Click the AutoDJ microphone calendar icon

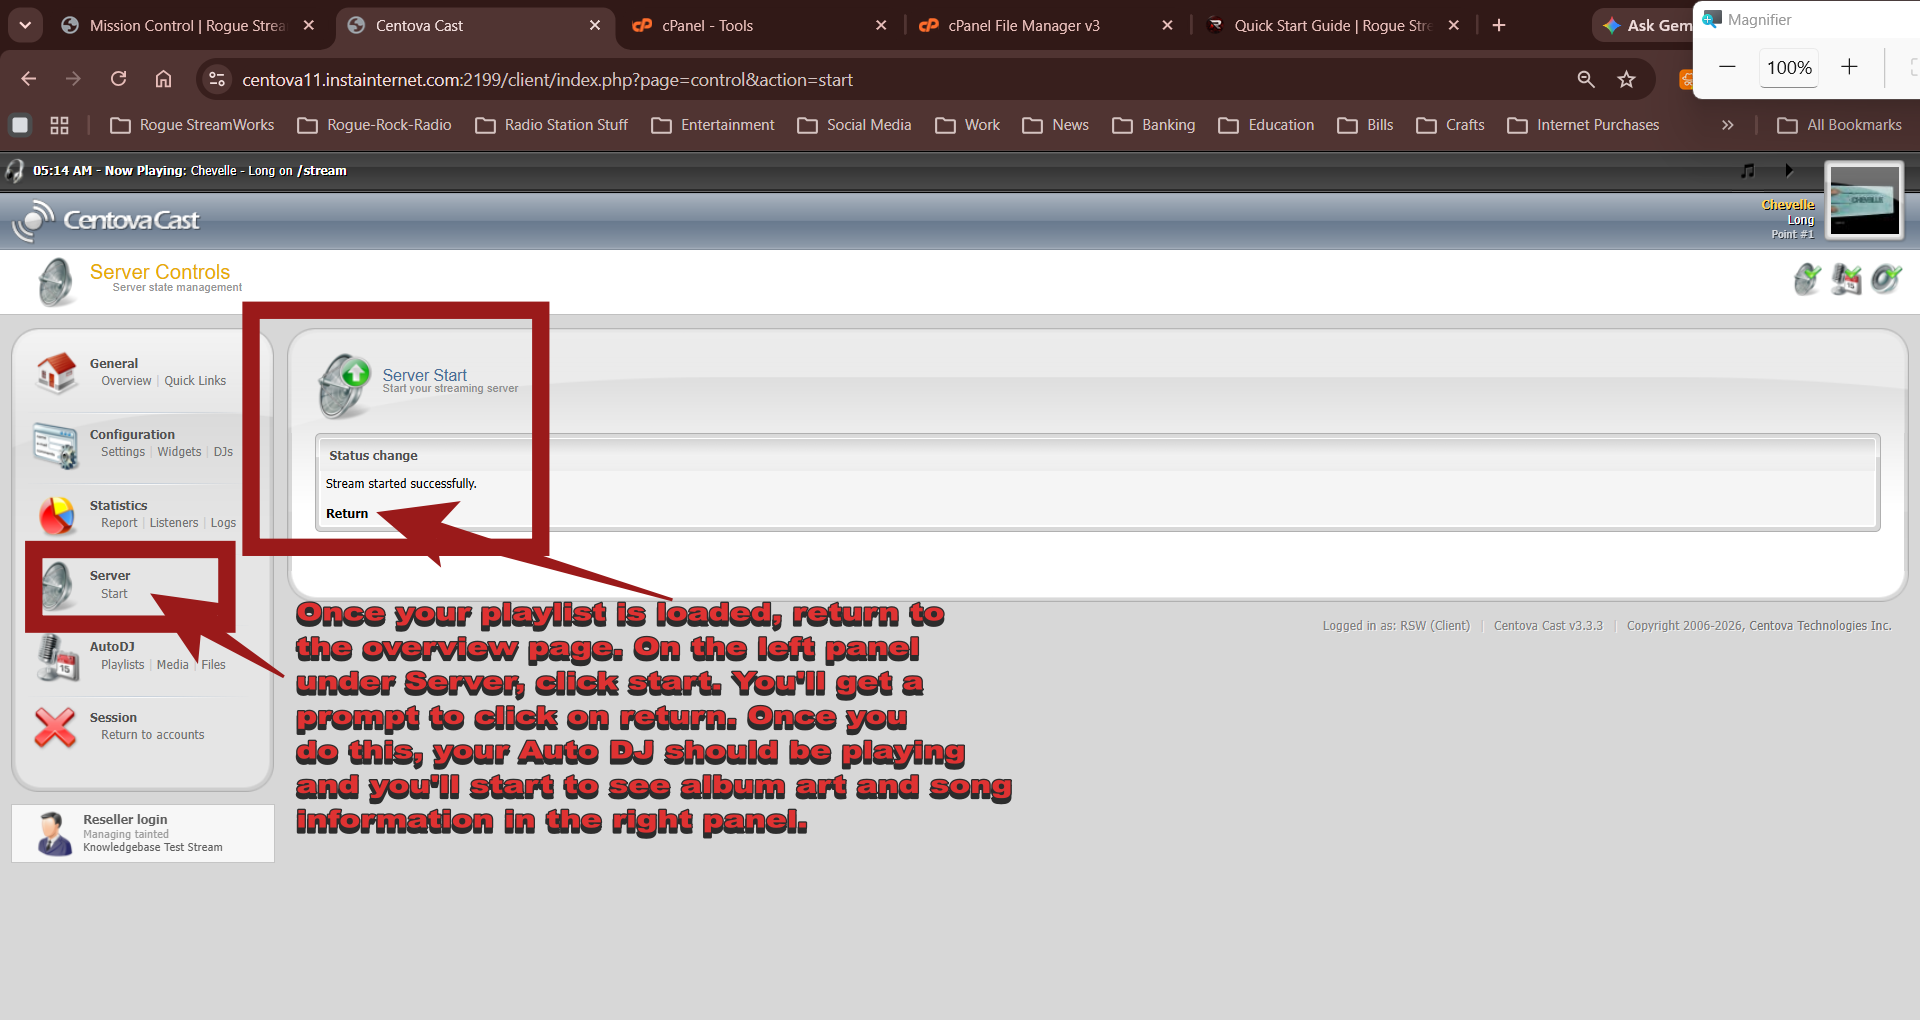tap(57, 657)
